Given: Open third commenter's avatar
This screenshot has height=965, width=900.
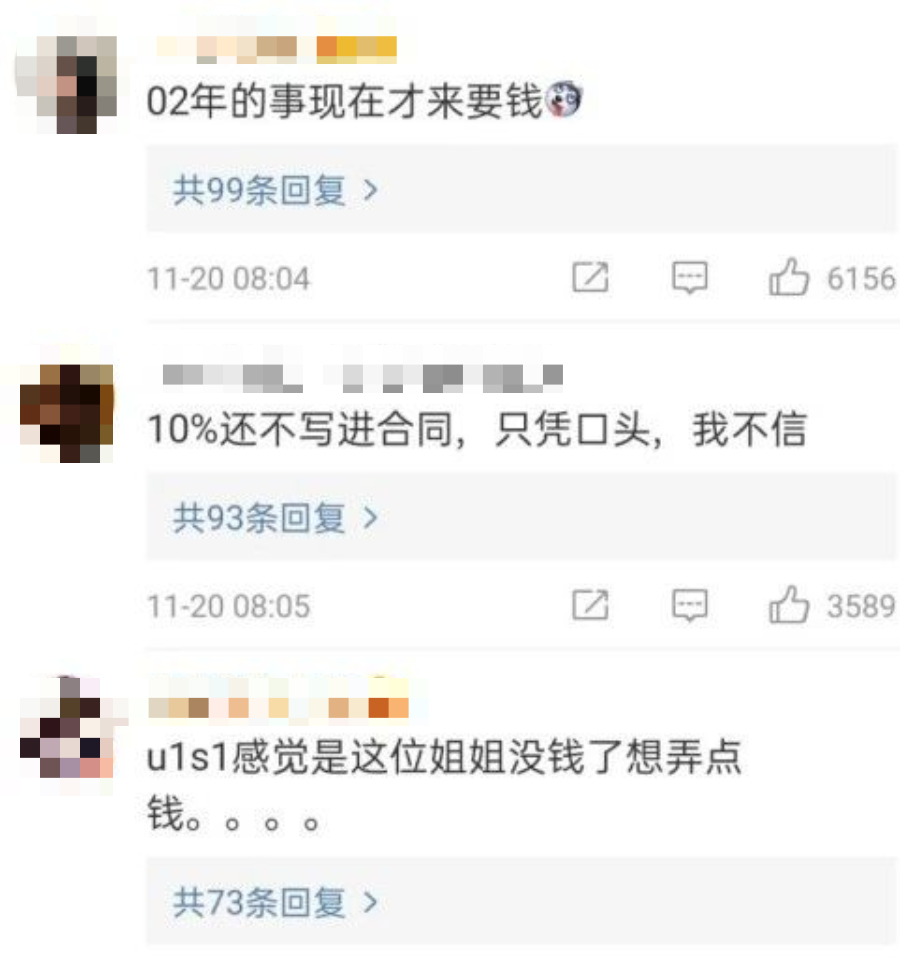Looking at the screenshot, I should pyautogui.click(x=66, y=728).
